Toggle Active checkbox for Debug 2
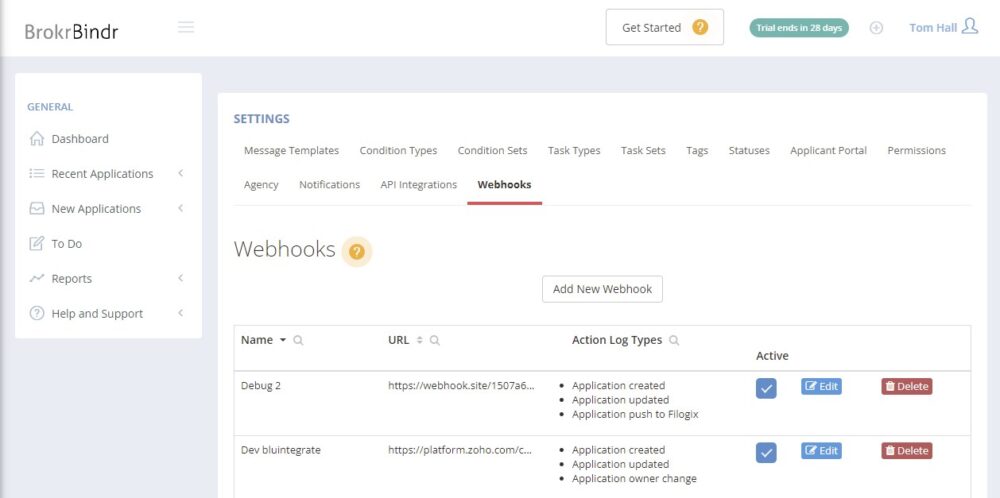Image resolution: width=1000 pixels, height=498 pixels. coord(766,388)
